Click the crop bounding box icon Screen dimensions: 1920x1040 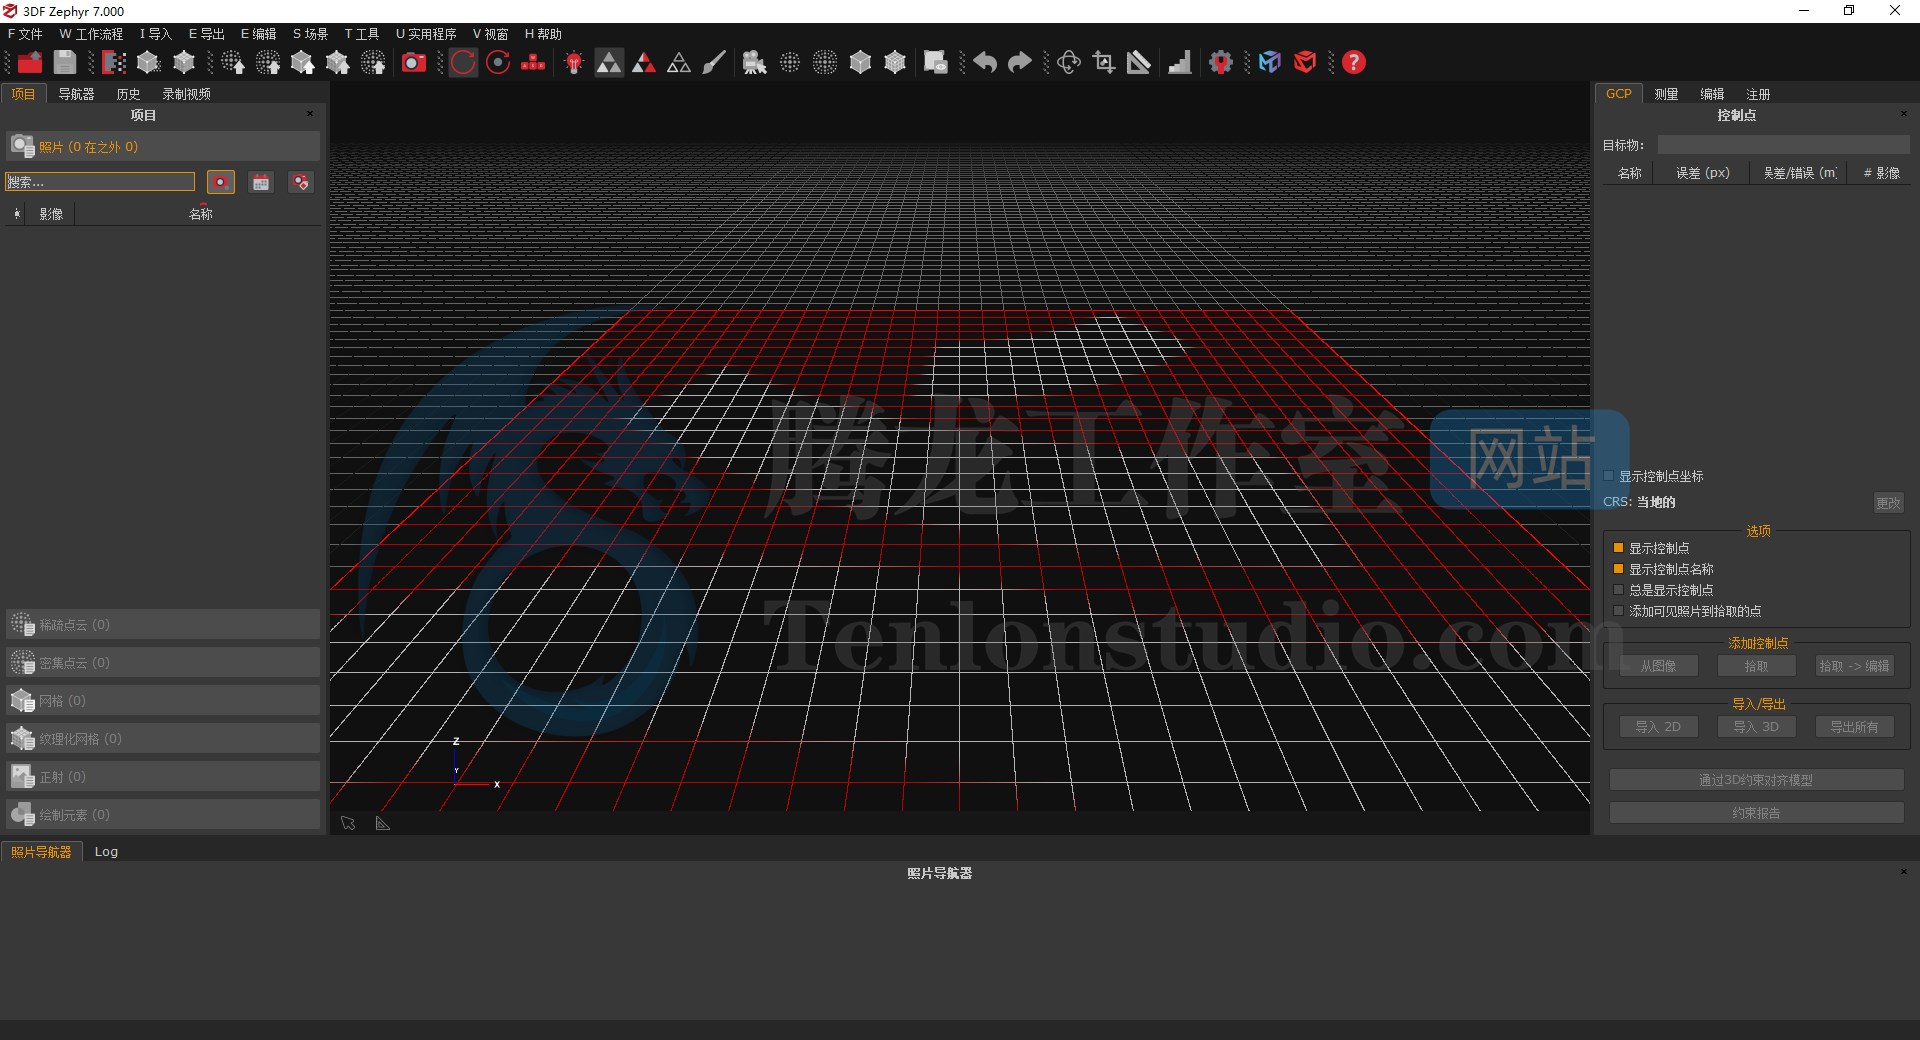pyautogui.click(x=1104, y=63)
